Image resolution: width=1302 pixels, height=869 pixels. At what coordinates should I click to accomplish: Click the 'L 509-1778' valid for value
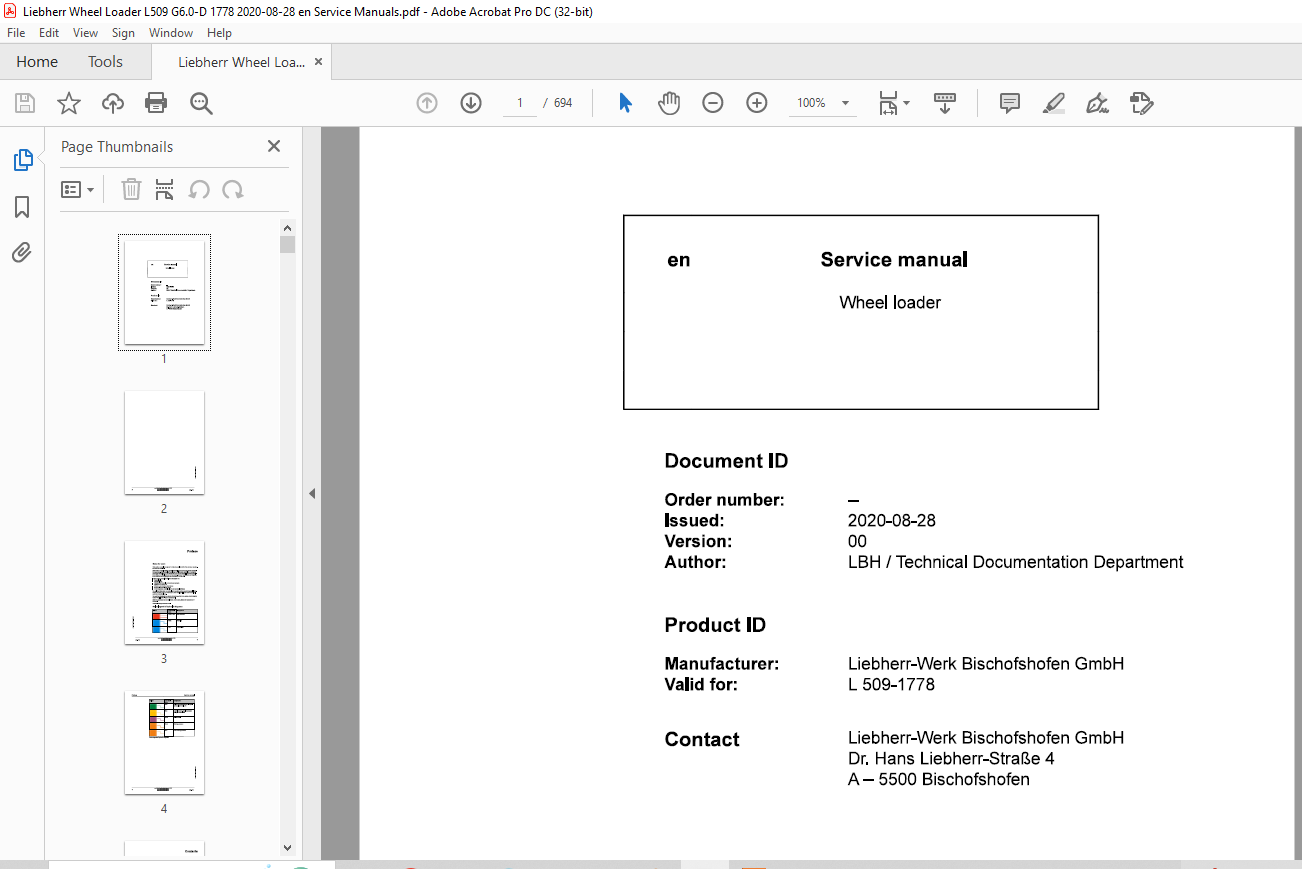(x=891, y=684)
